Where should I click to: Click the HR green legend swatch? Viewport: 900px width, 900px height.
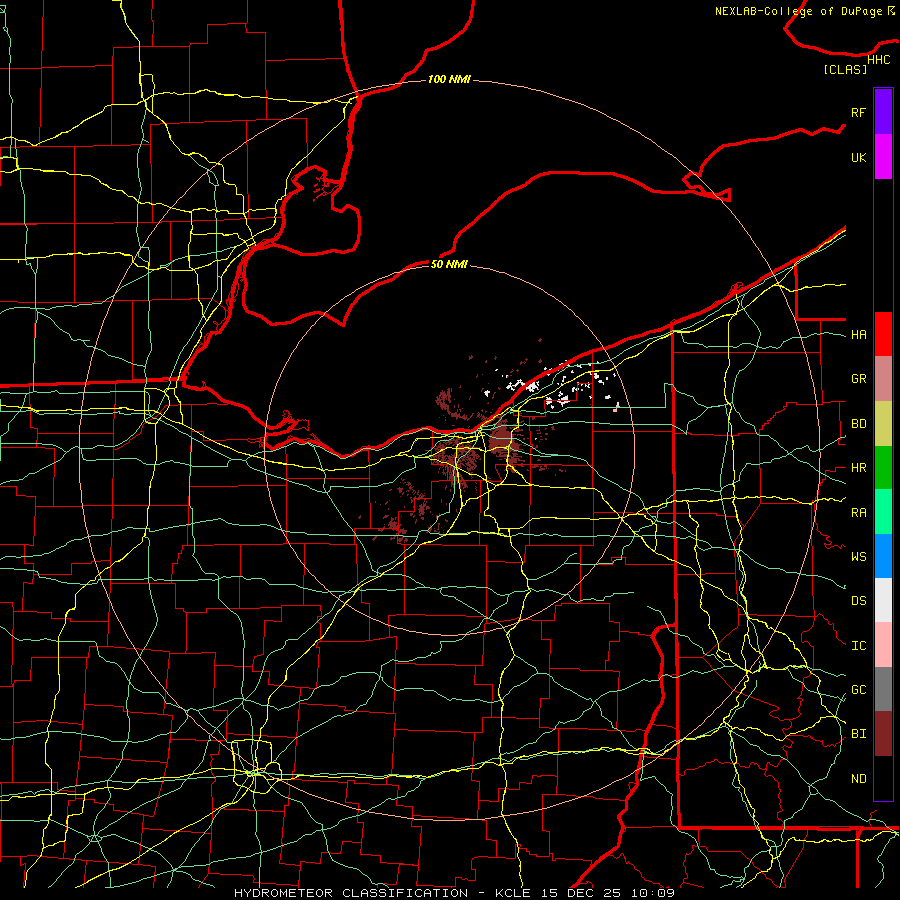click(x=883, y=468)
